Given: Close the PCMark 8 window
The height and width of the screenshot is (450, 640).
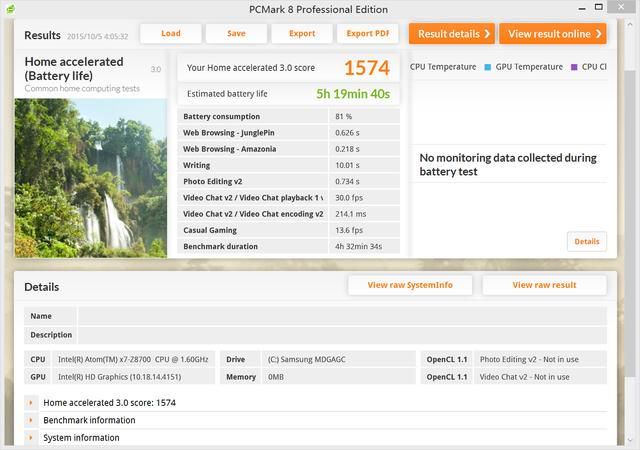Looking at the screenshot, I should point(621,7).
